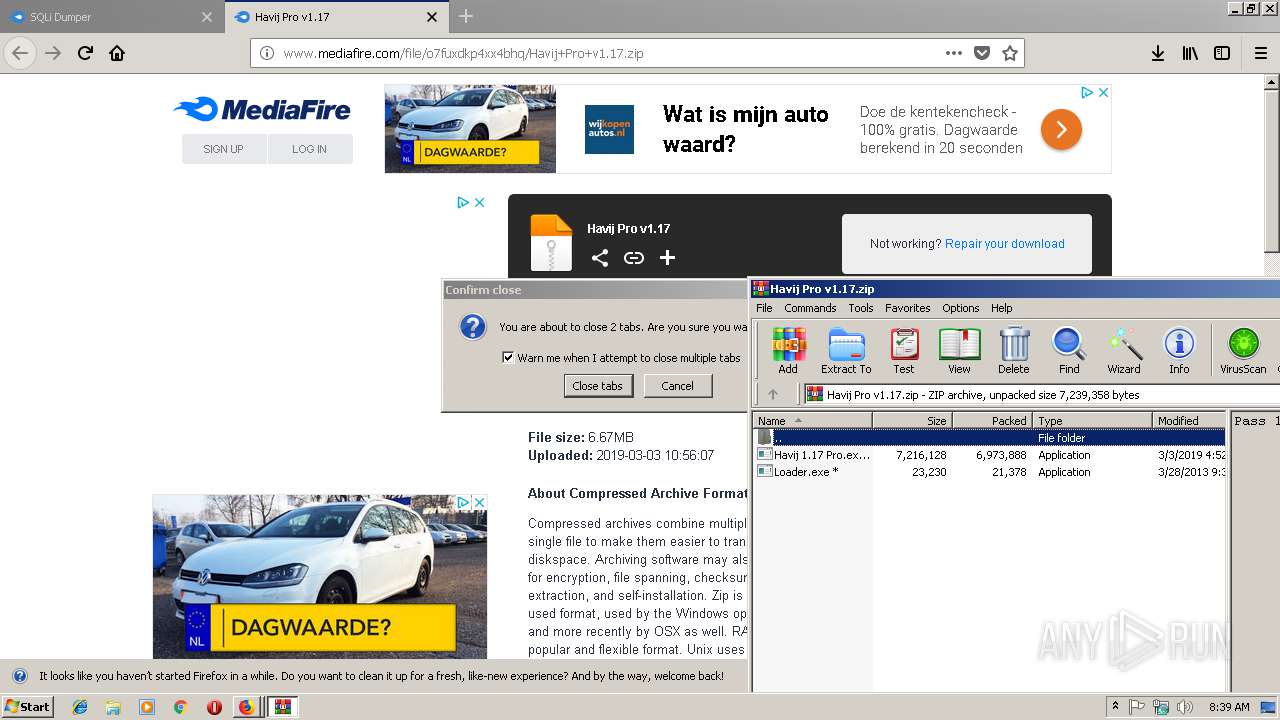Click the Extract To icon in WinRAR
Image resolution: width=1280 pixels, height=720 pixels.
click(x=846, y=351)
